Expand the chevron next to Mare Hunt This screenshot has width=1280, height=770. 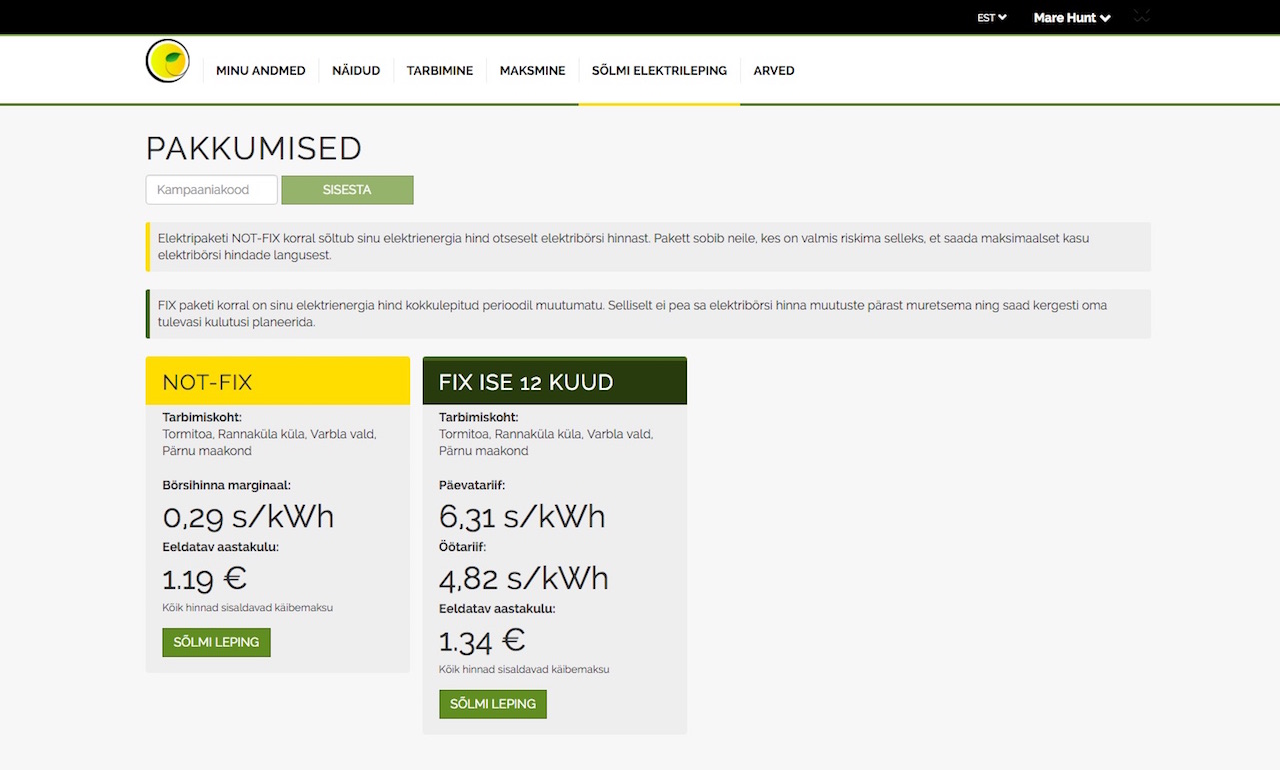(1106, 17)
